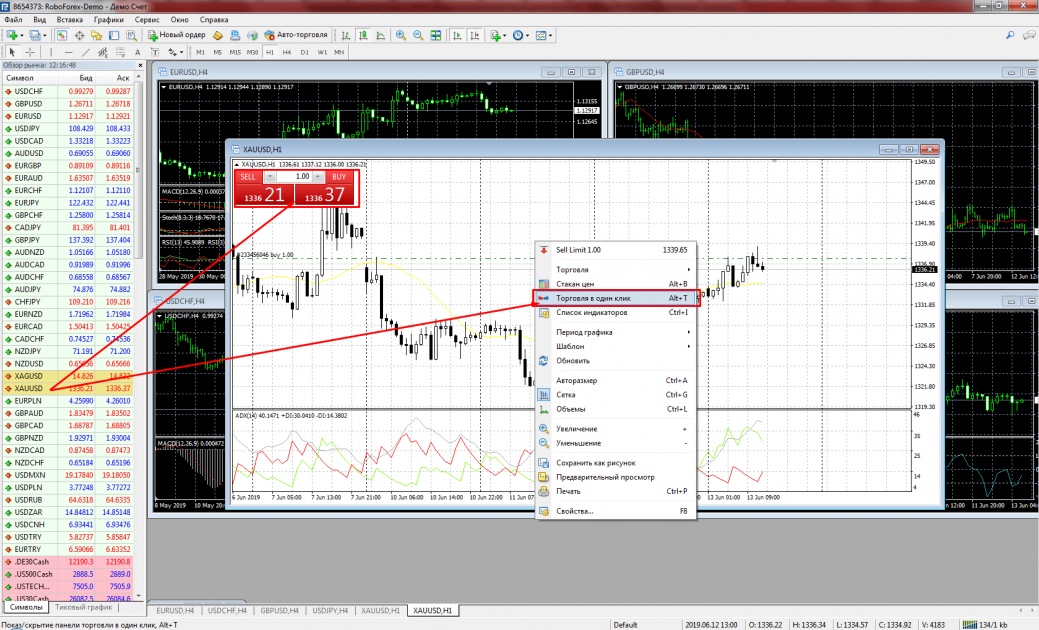Expand the 'Шаблон' submenu
1039x630 pixels.
(571, 346)
